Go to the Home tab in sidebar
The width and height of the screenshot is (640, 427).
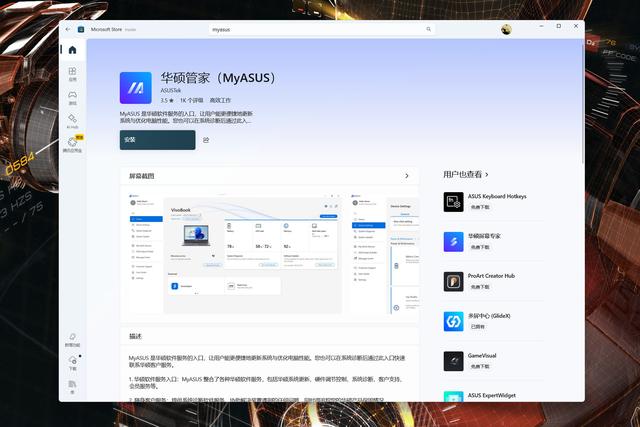click(72, 50)
